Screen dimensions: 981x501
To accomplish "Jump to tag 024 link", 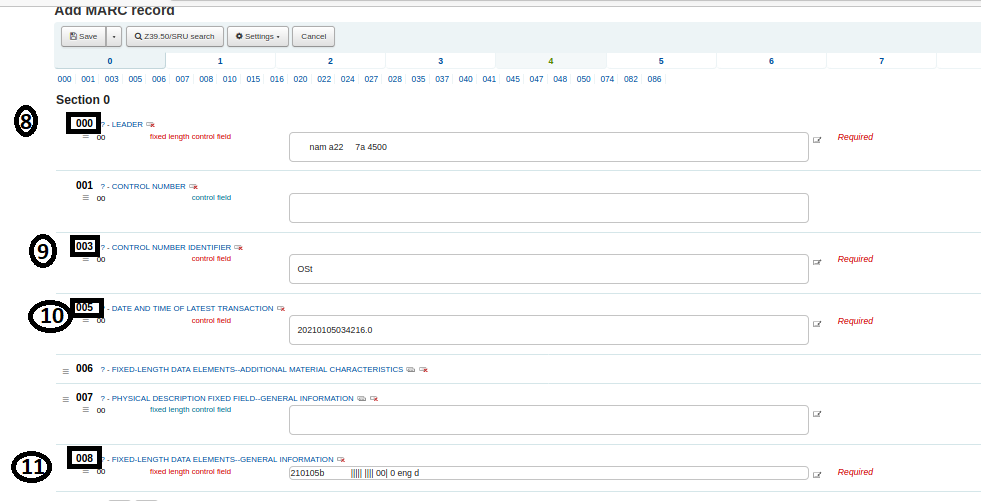I will [x=348, y=79].
